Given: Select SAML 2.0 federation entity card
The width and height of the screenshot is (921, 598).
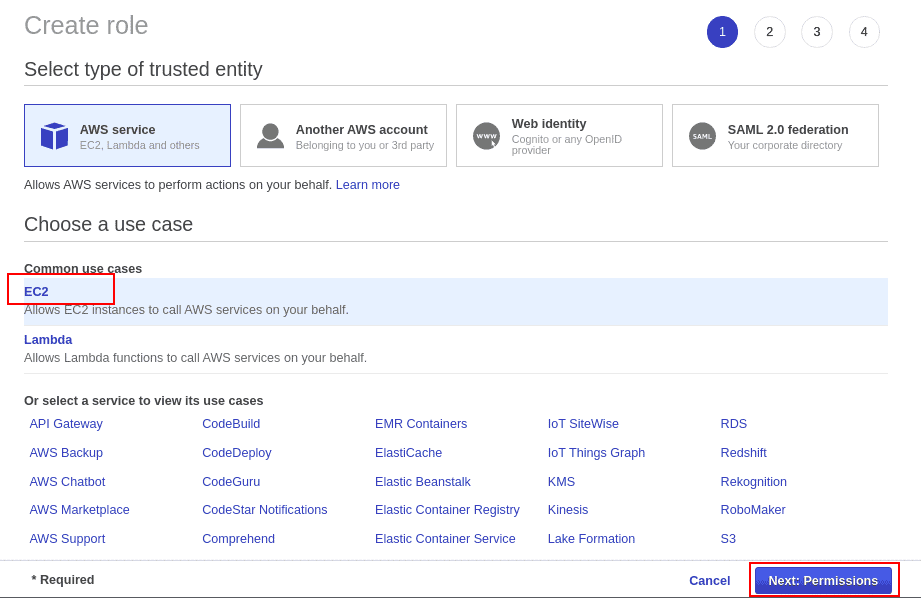Looking at the screenshot, I should tap(775, 136).
